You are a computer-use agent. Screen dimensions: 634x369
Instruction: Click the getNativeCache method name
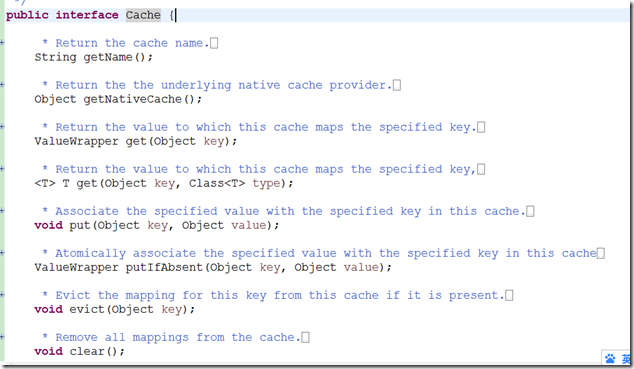[133, 99]
